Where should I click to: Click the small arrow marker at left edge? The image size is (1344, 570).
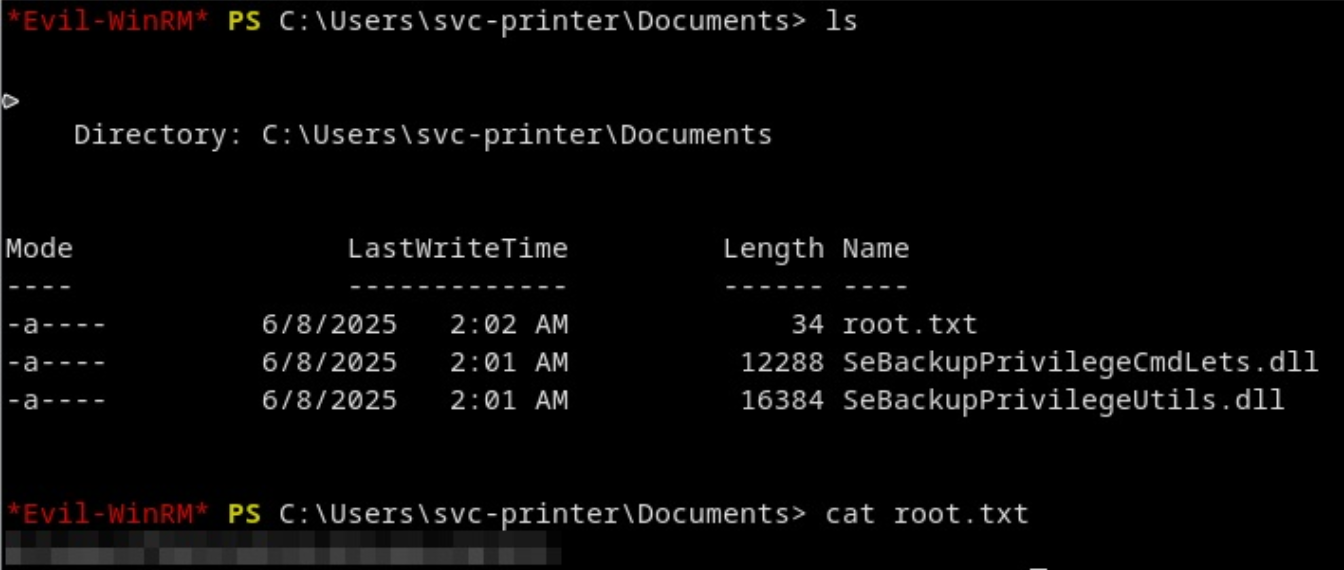pyautogui.click(x=10, y=99)
